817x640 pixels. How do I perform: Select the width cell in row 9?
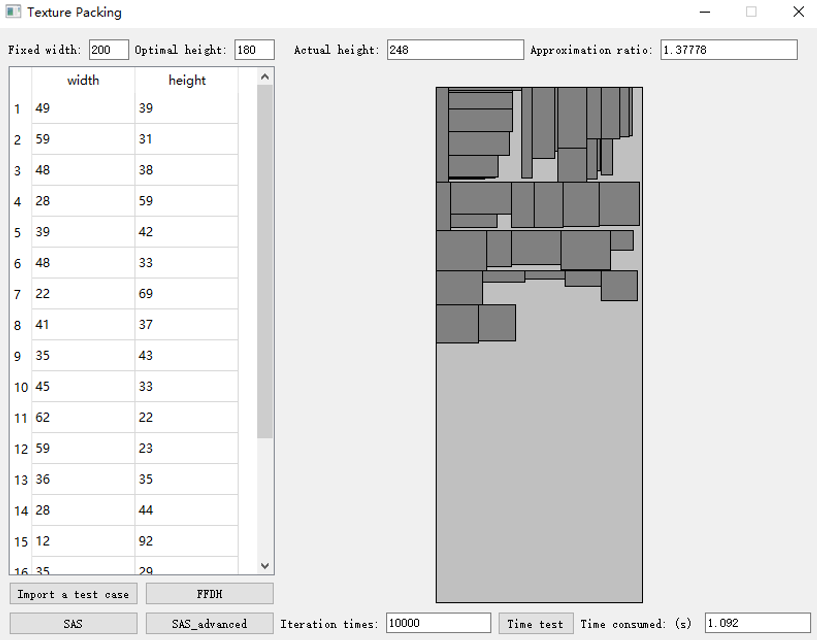pyautogui.click(x=83, y=355)
